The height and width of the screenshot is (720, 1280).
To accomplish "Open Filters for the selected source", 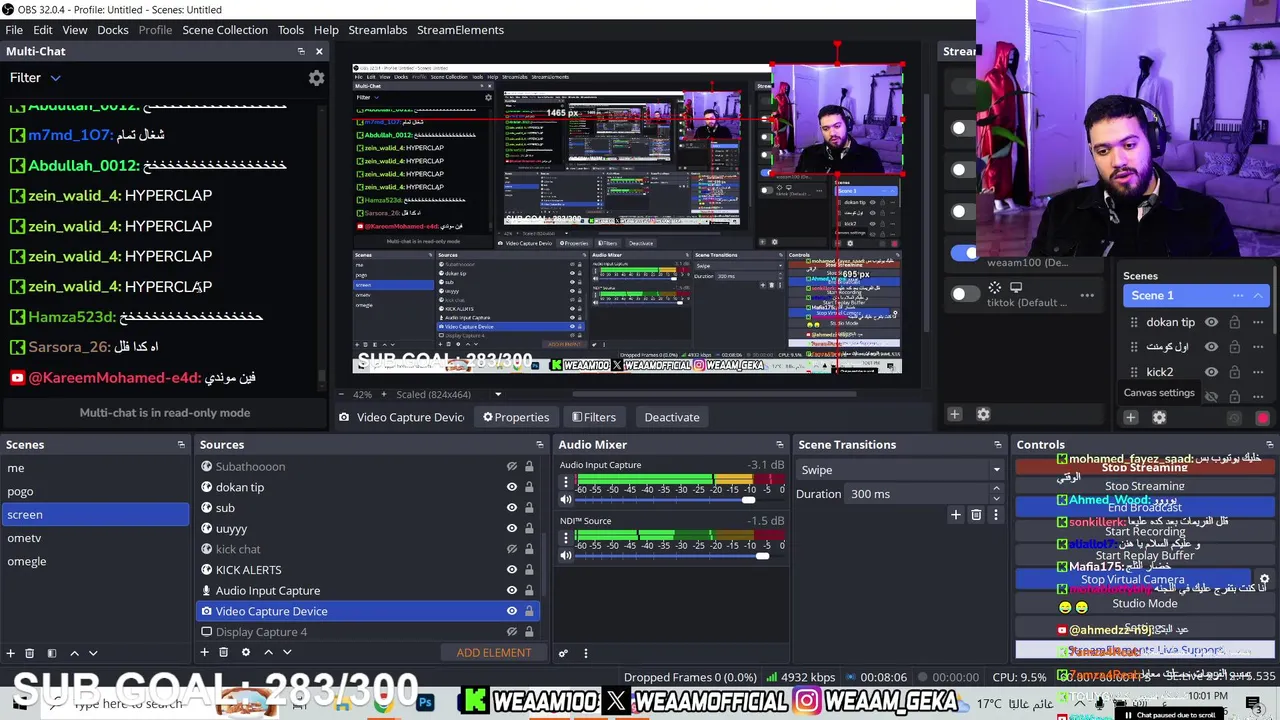I will point(594,417).
